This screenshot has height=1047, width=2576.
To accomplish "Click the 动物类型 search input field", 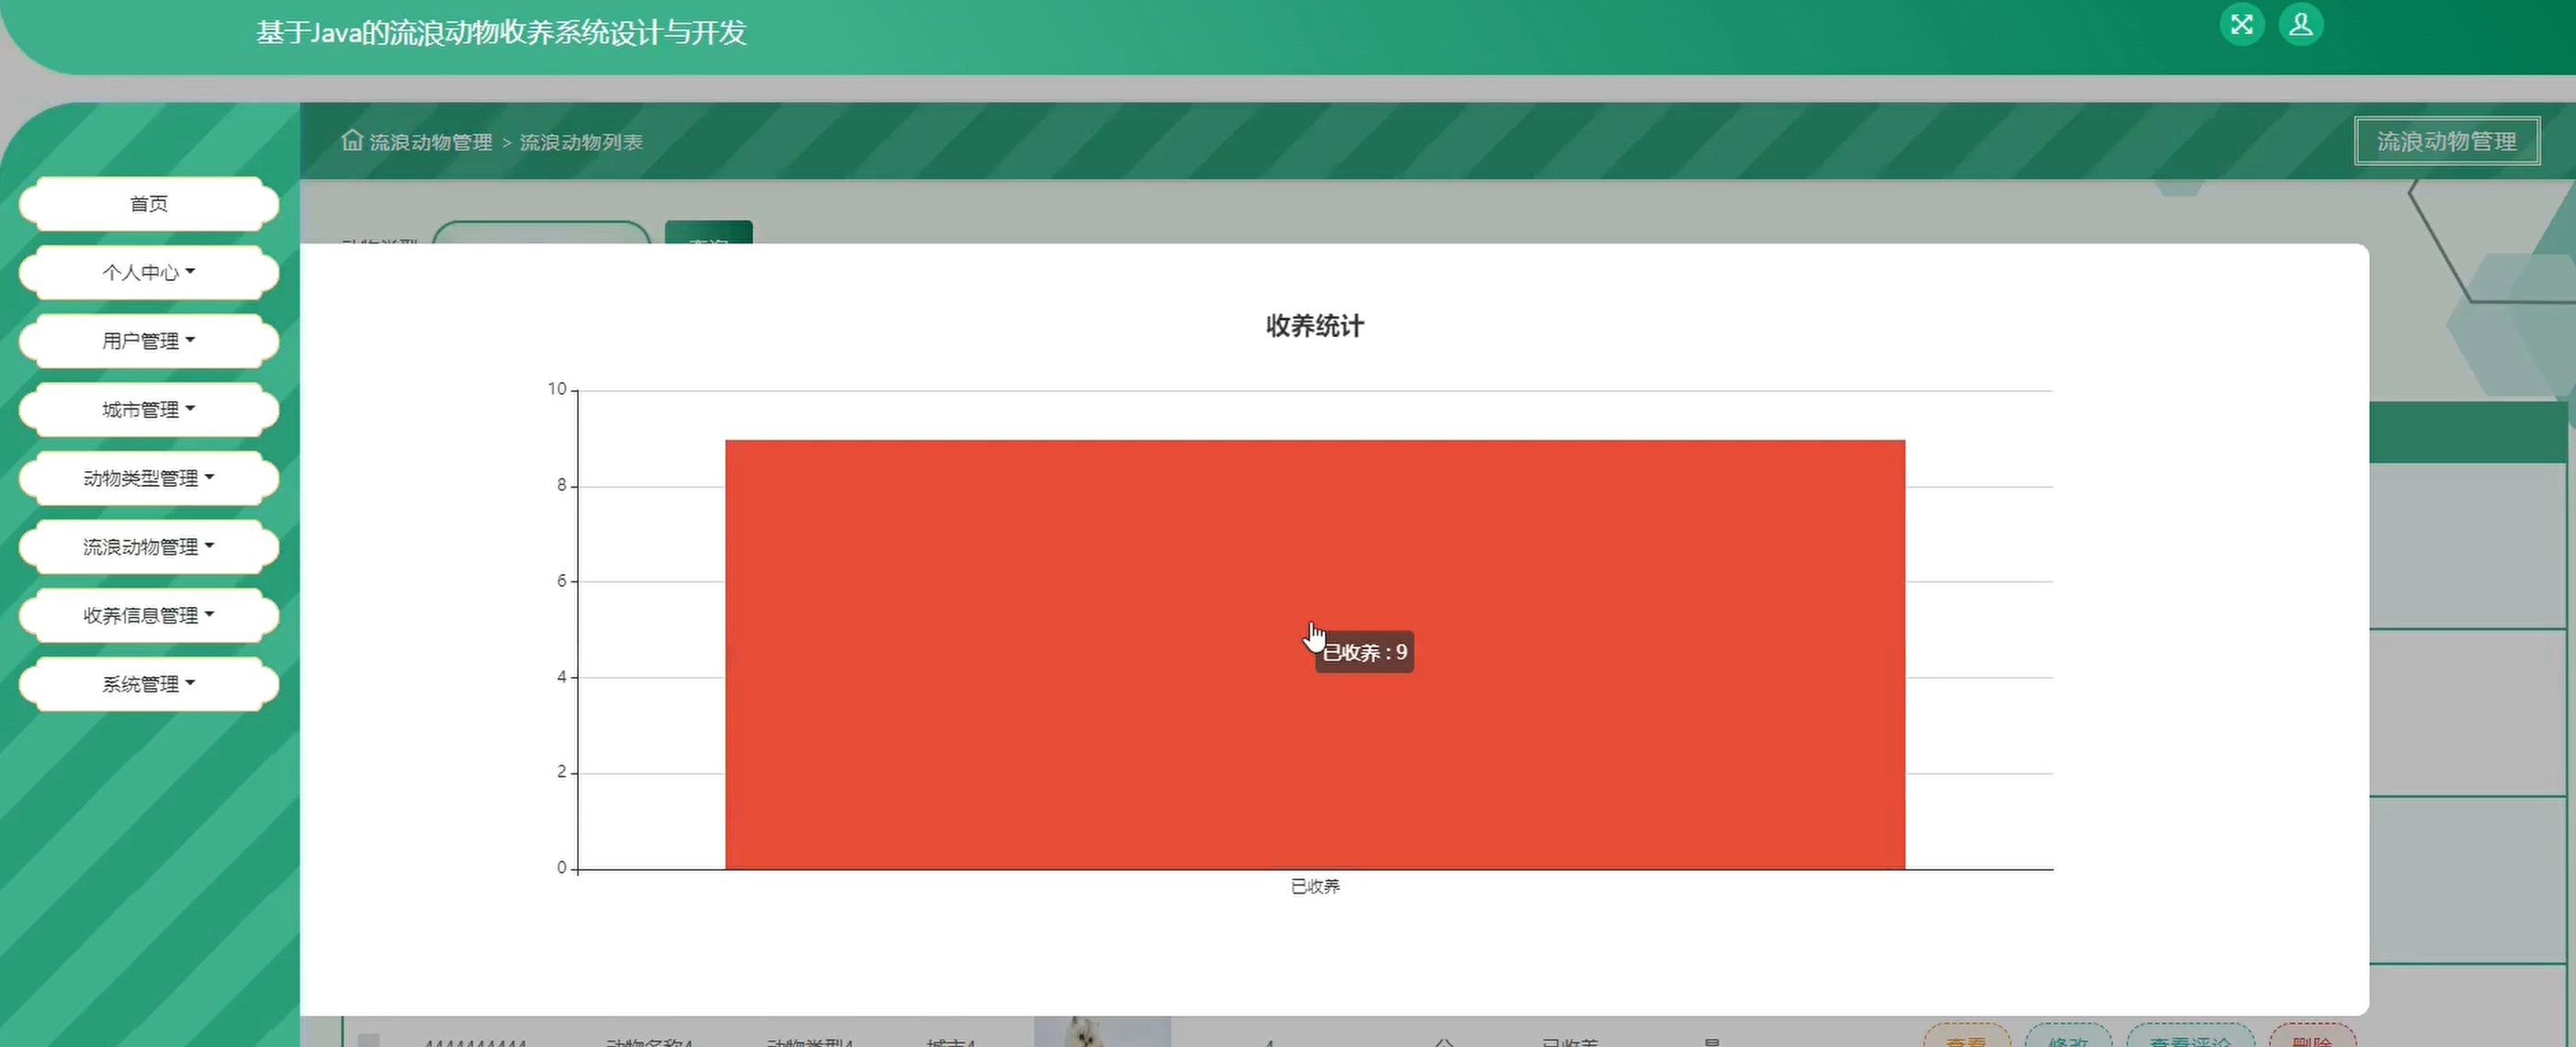I will coord(541,233).
